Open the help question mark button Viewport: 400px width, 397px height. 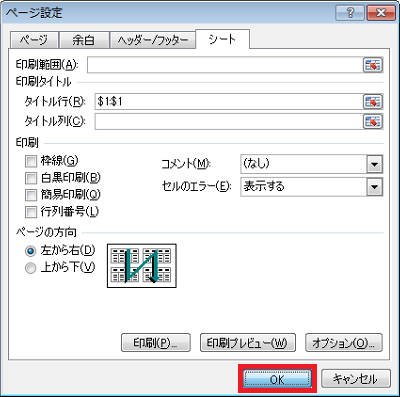(350, 13)
